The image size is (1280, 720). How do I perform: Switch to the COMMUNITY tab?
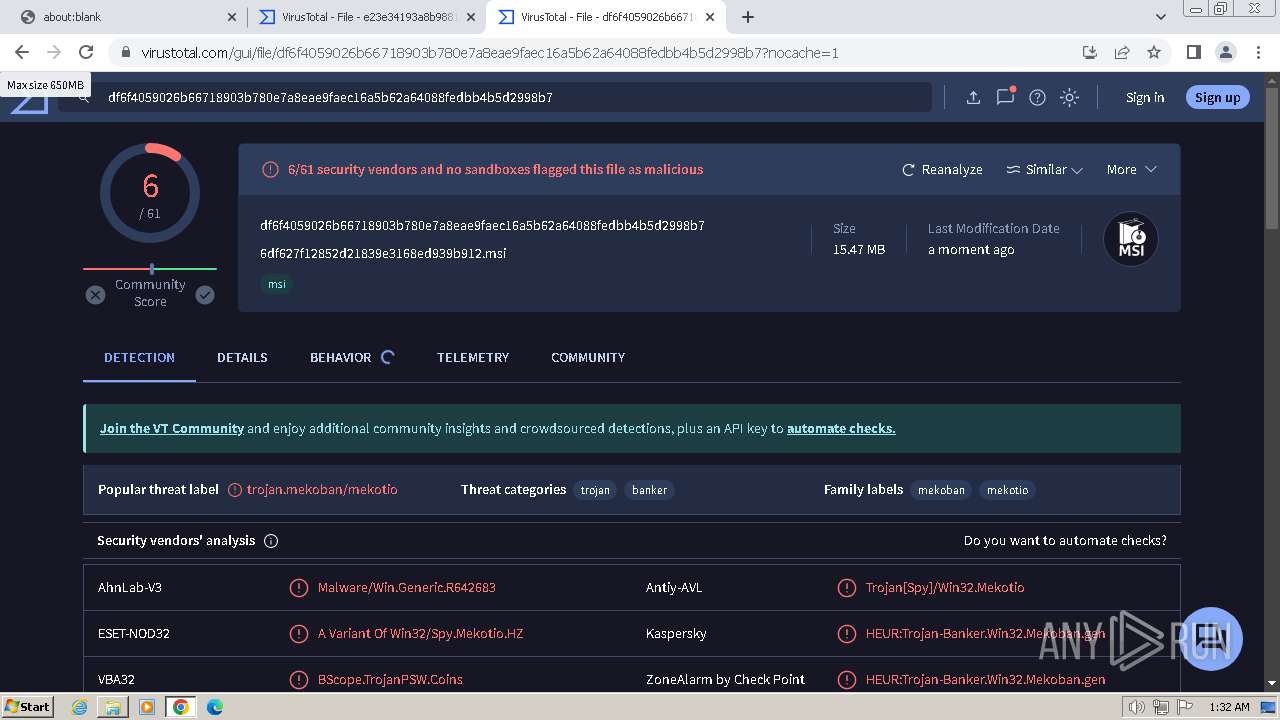588,358
